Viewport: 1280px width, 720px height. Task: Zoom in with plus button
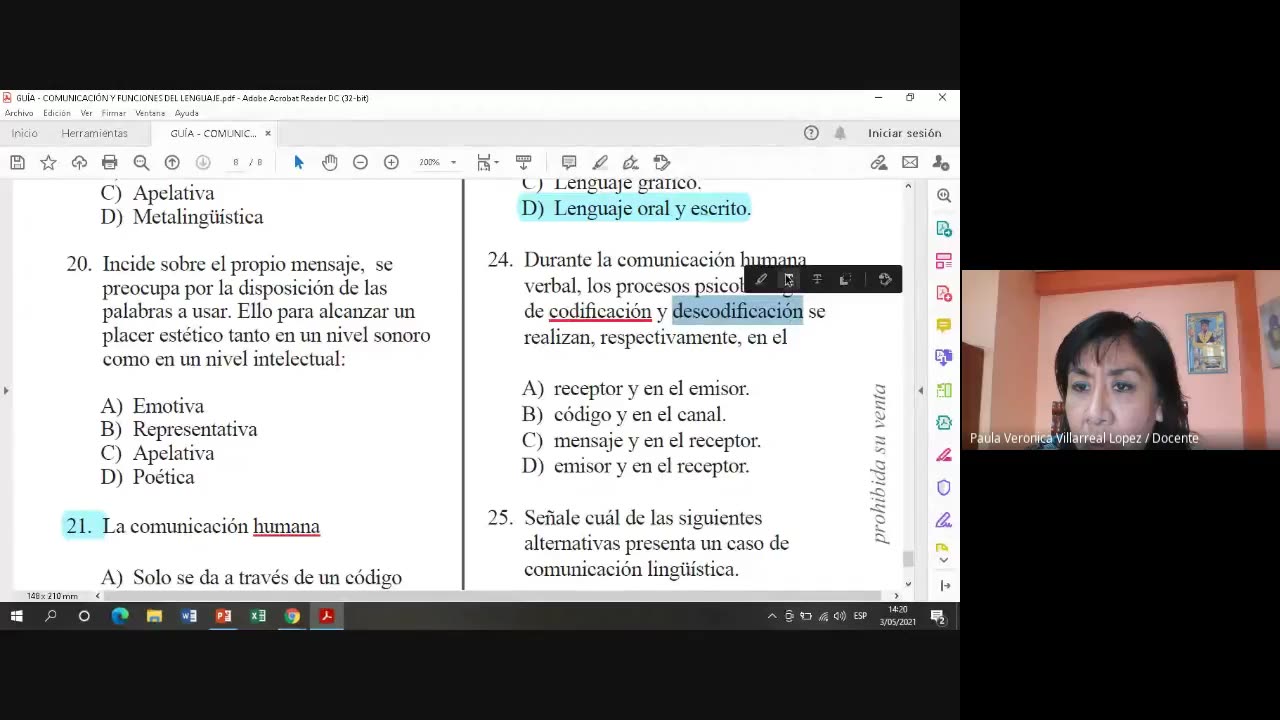[391, 162]
